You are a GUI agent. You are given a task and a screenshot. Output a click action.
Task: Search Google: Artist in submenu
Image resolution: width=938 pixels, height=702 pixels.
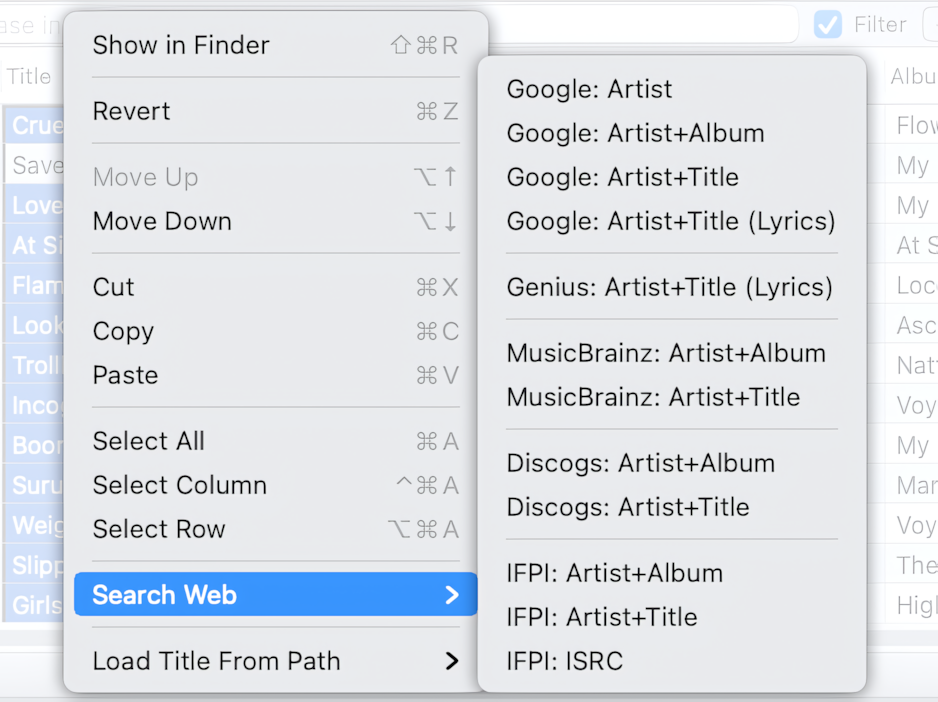(x=589, y=89)
